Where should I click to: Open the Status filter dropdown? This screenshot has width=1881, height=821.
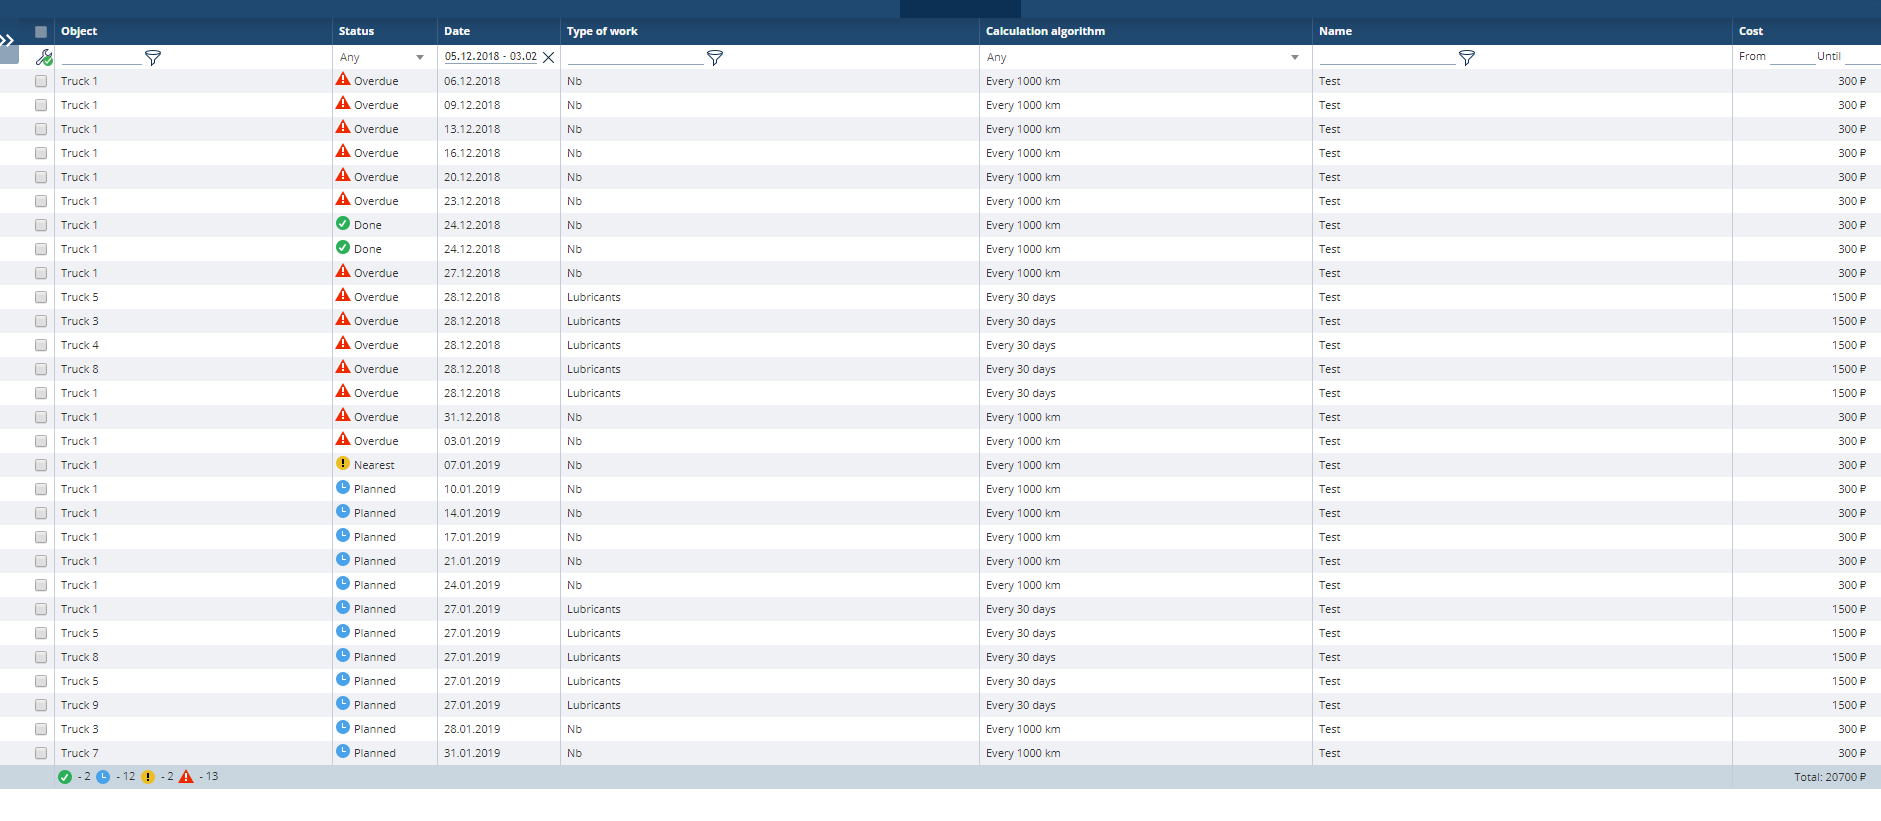click(383, 58)
